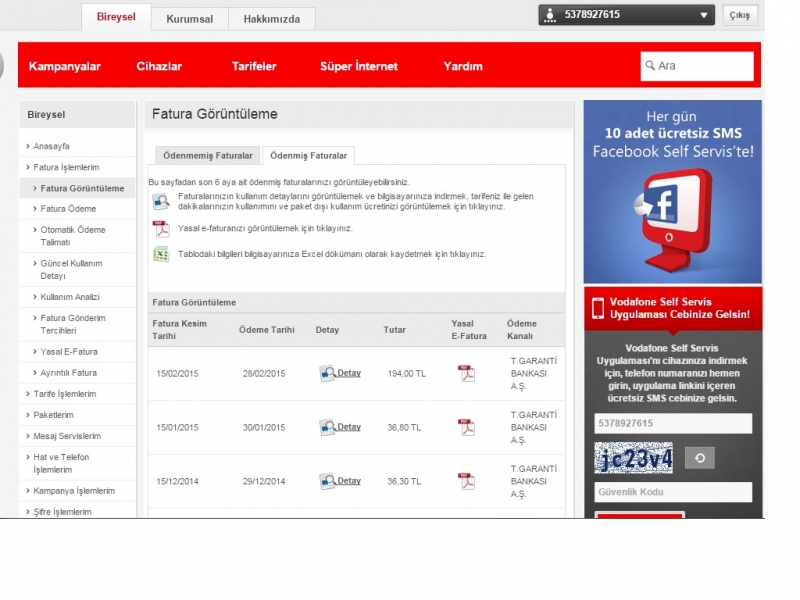The height and width of the screenshot is (600, 800).
Task: Click the Facebook Self Servis banner image
Action: coord(672,192)
